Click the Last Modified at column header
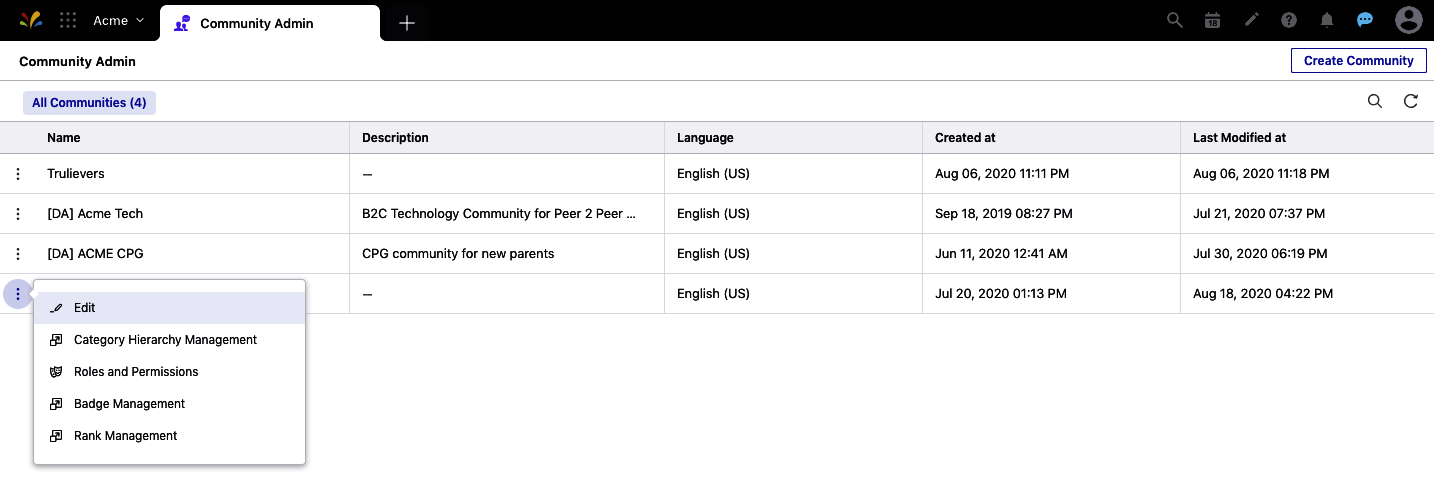The height and width of the screenshot is (477, 1434). [1239, 138]
